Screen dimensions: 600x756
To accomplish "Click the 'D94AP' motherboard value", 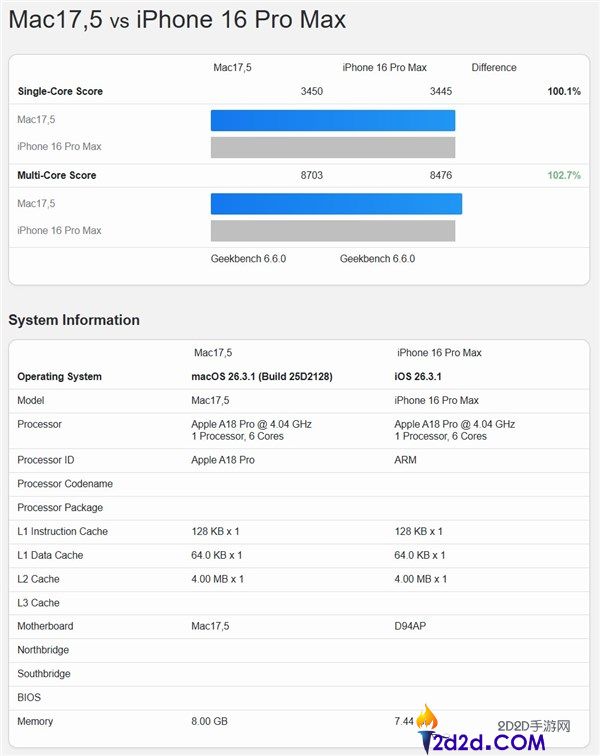I will tap(410, 626).
